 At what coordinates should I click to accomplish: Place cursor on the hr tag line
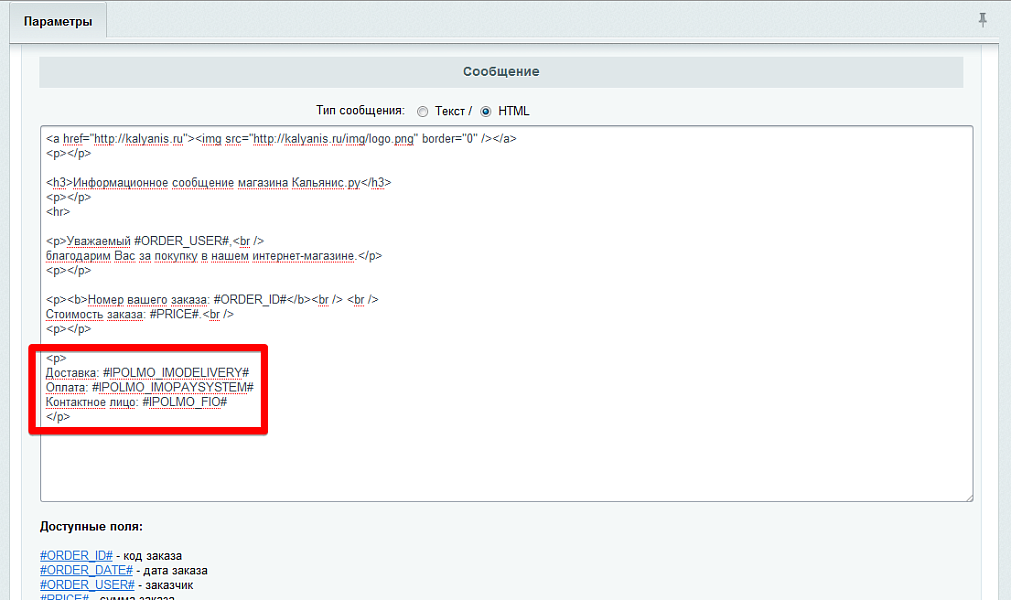[58, 212]
